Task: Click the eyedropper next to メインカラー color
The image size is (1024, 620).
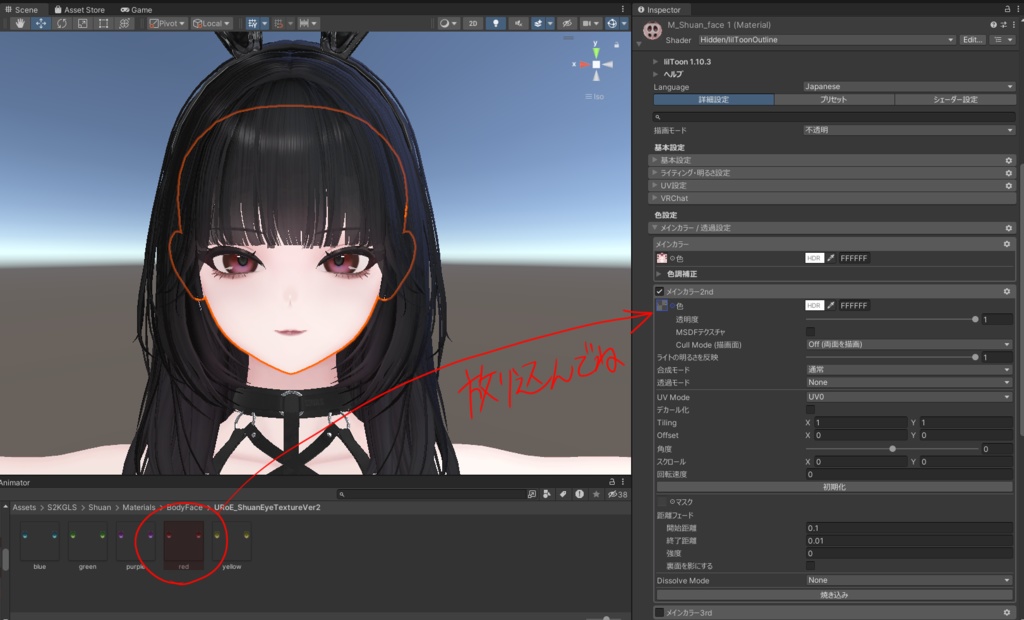Action: coord(831,259)
